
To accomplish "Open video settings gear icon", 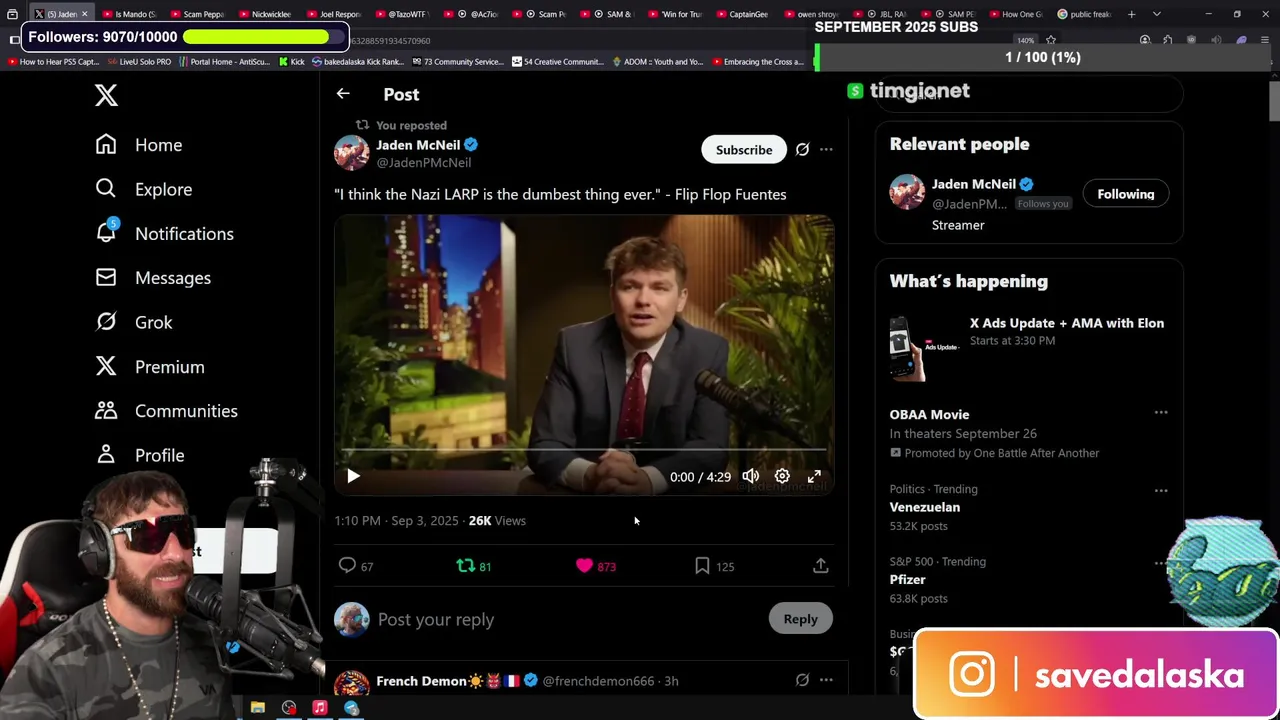I will (x=782, y=477).
